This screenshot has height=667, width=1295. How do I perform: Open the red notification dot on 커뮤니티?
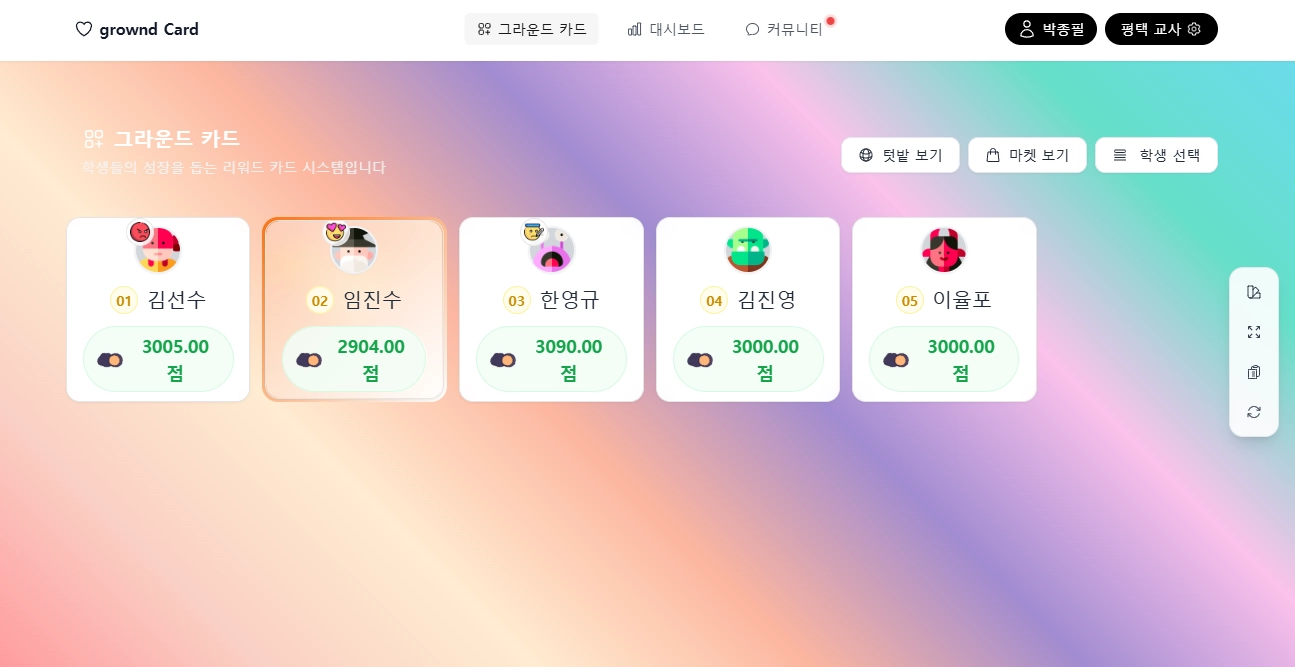[830, 21]
